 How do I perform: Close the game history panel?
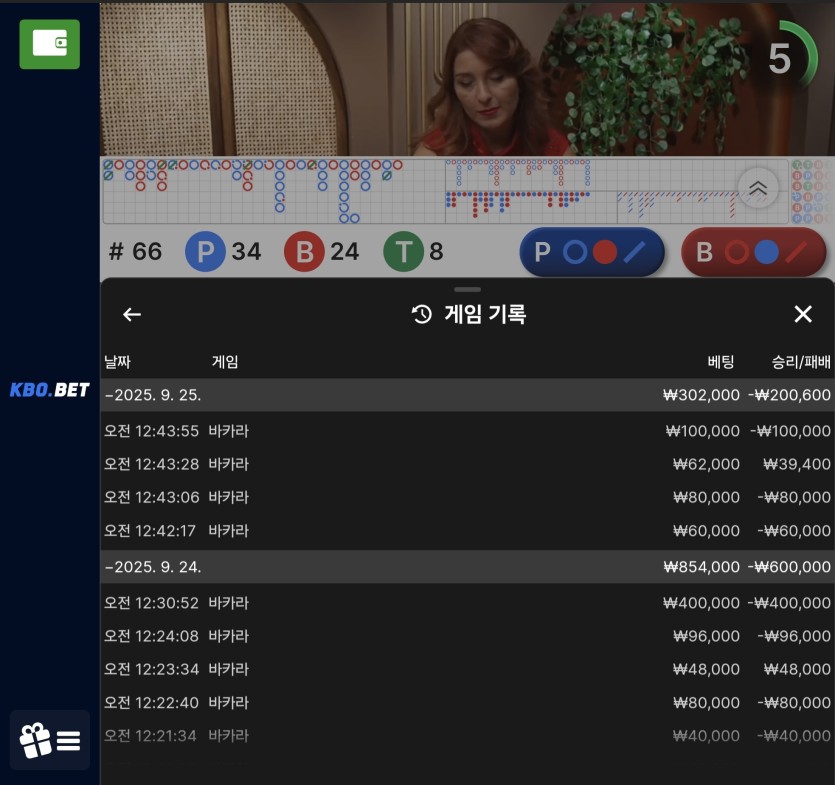(802, 314)
